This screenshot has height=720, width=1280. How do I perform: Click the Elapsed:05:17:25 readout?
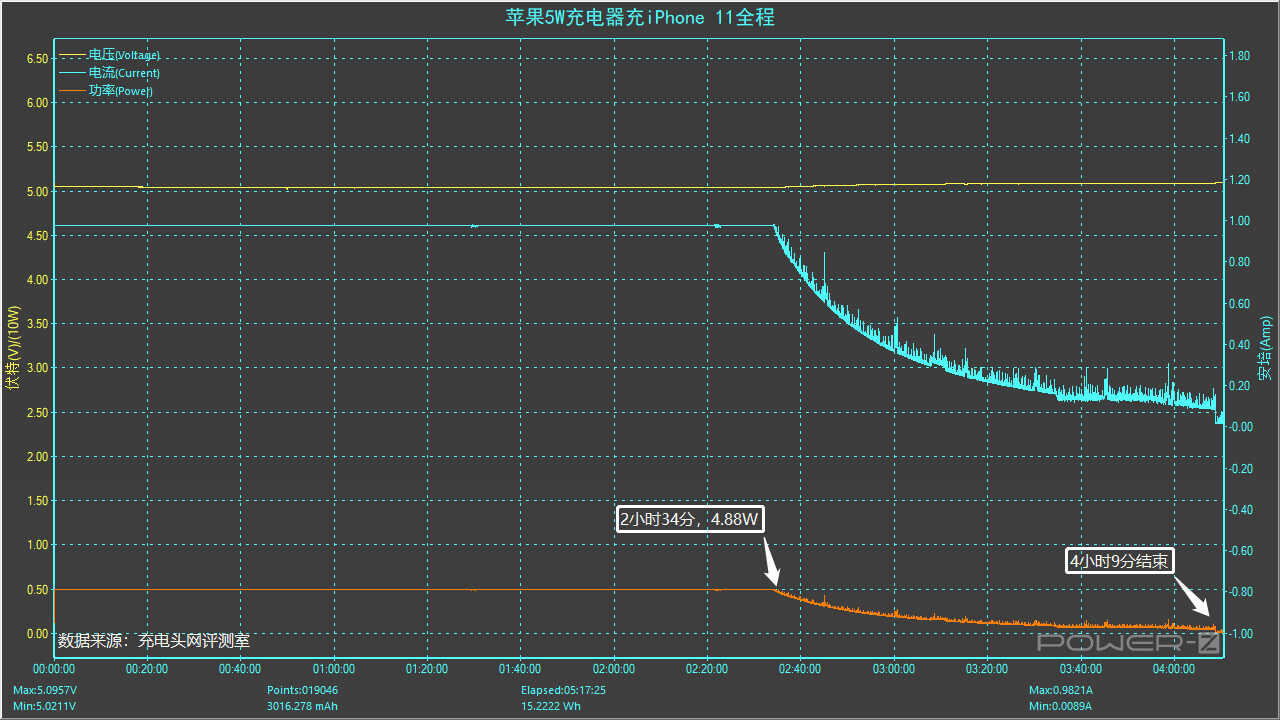563,690
